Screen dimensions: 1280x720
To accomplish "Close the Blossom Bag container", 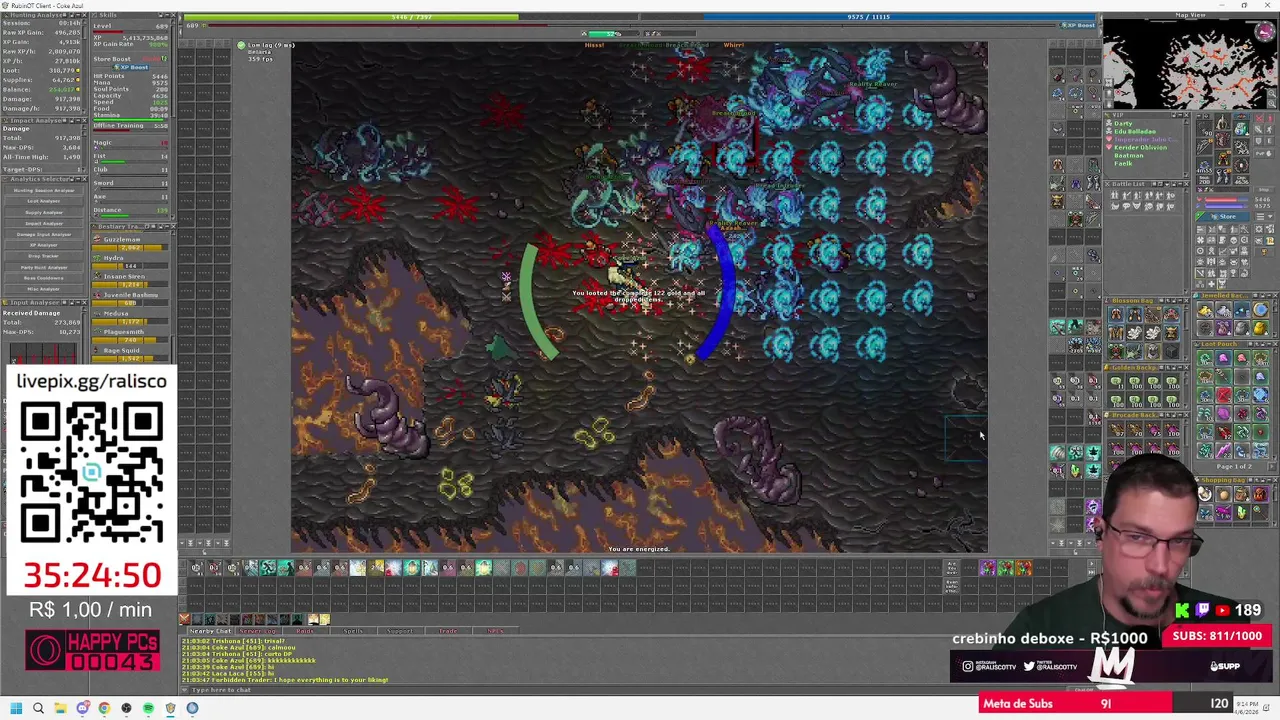I will point(1186,300).
